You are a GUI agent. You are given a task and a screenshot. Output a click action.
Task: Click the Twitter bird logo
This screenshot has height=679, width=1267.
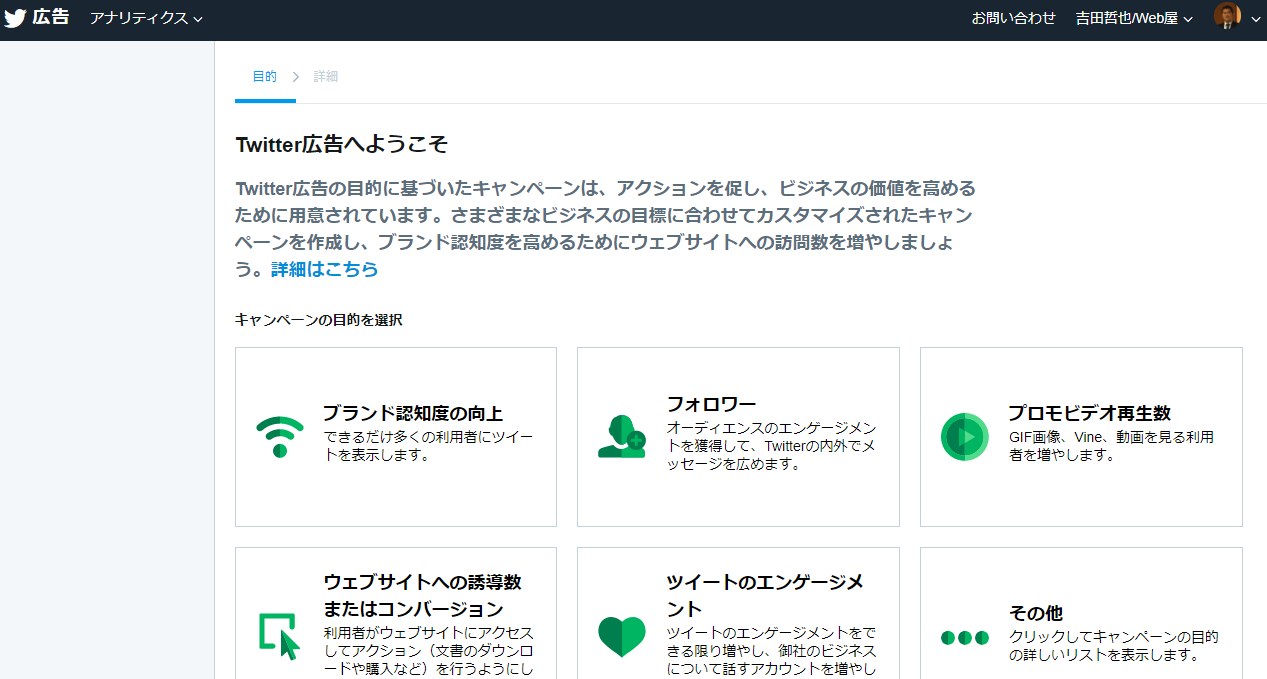pyautogui.click(x=15, y=18)
